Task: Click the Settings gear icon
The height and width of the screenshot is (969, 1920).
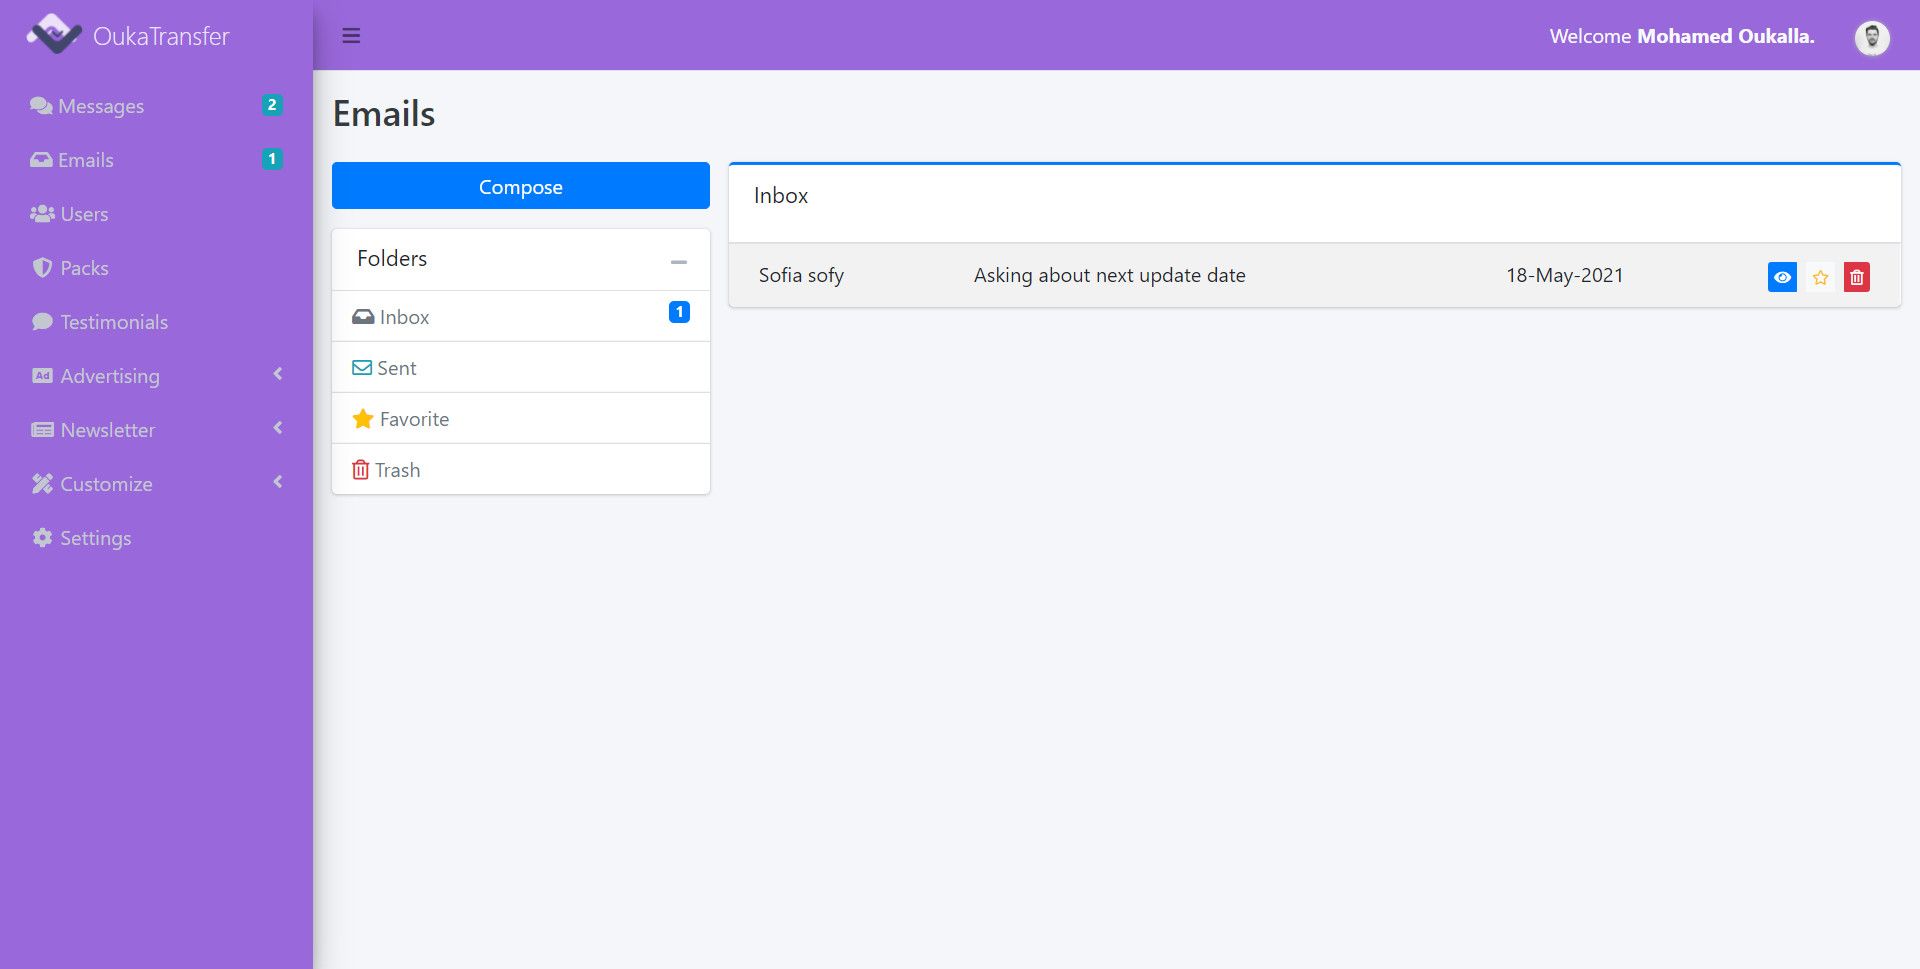Action: click(x=42, y=538)
